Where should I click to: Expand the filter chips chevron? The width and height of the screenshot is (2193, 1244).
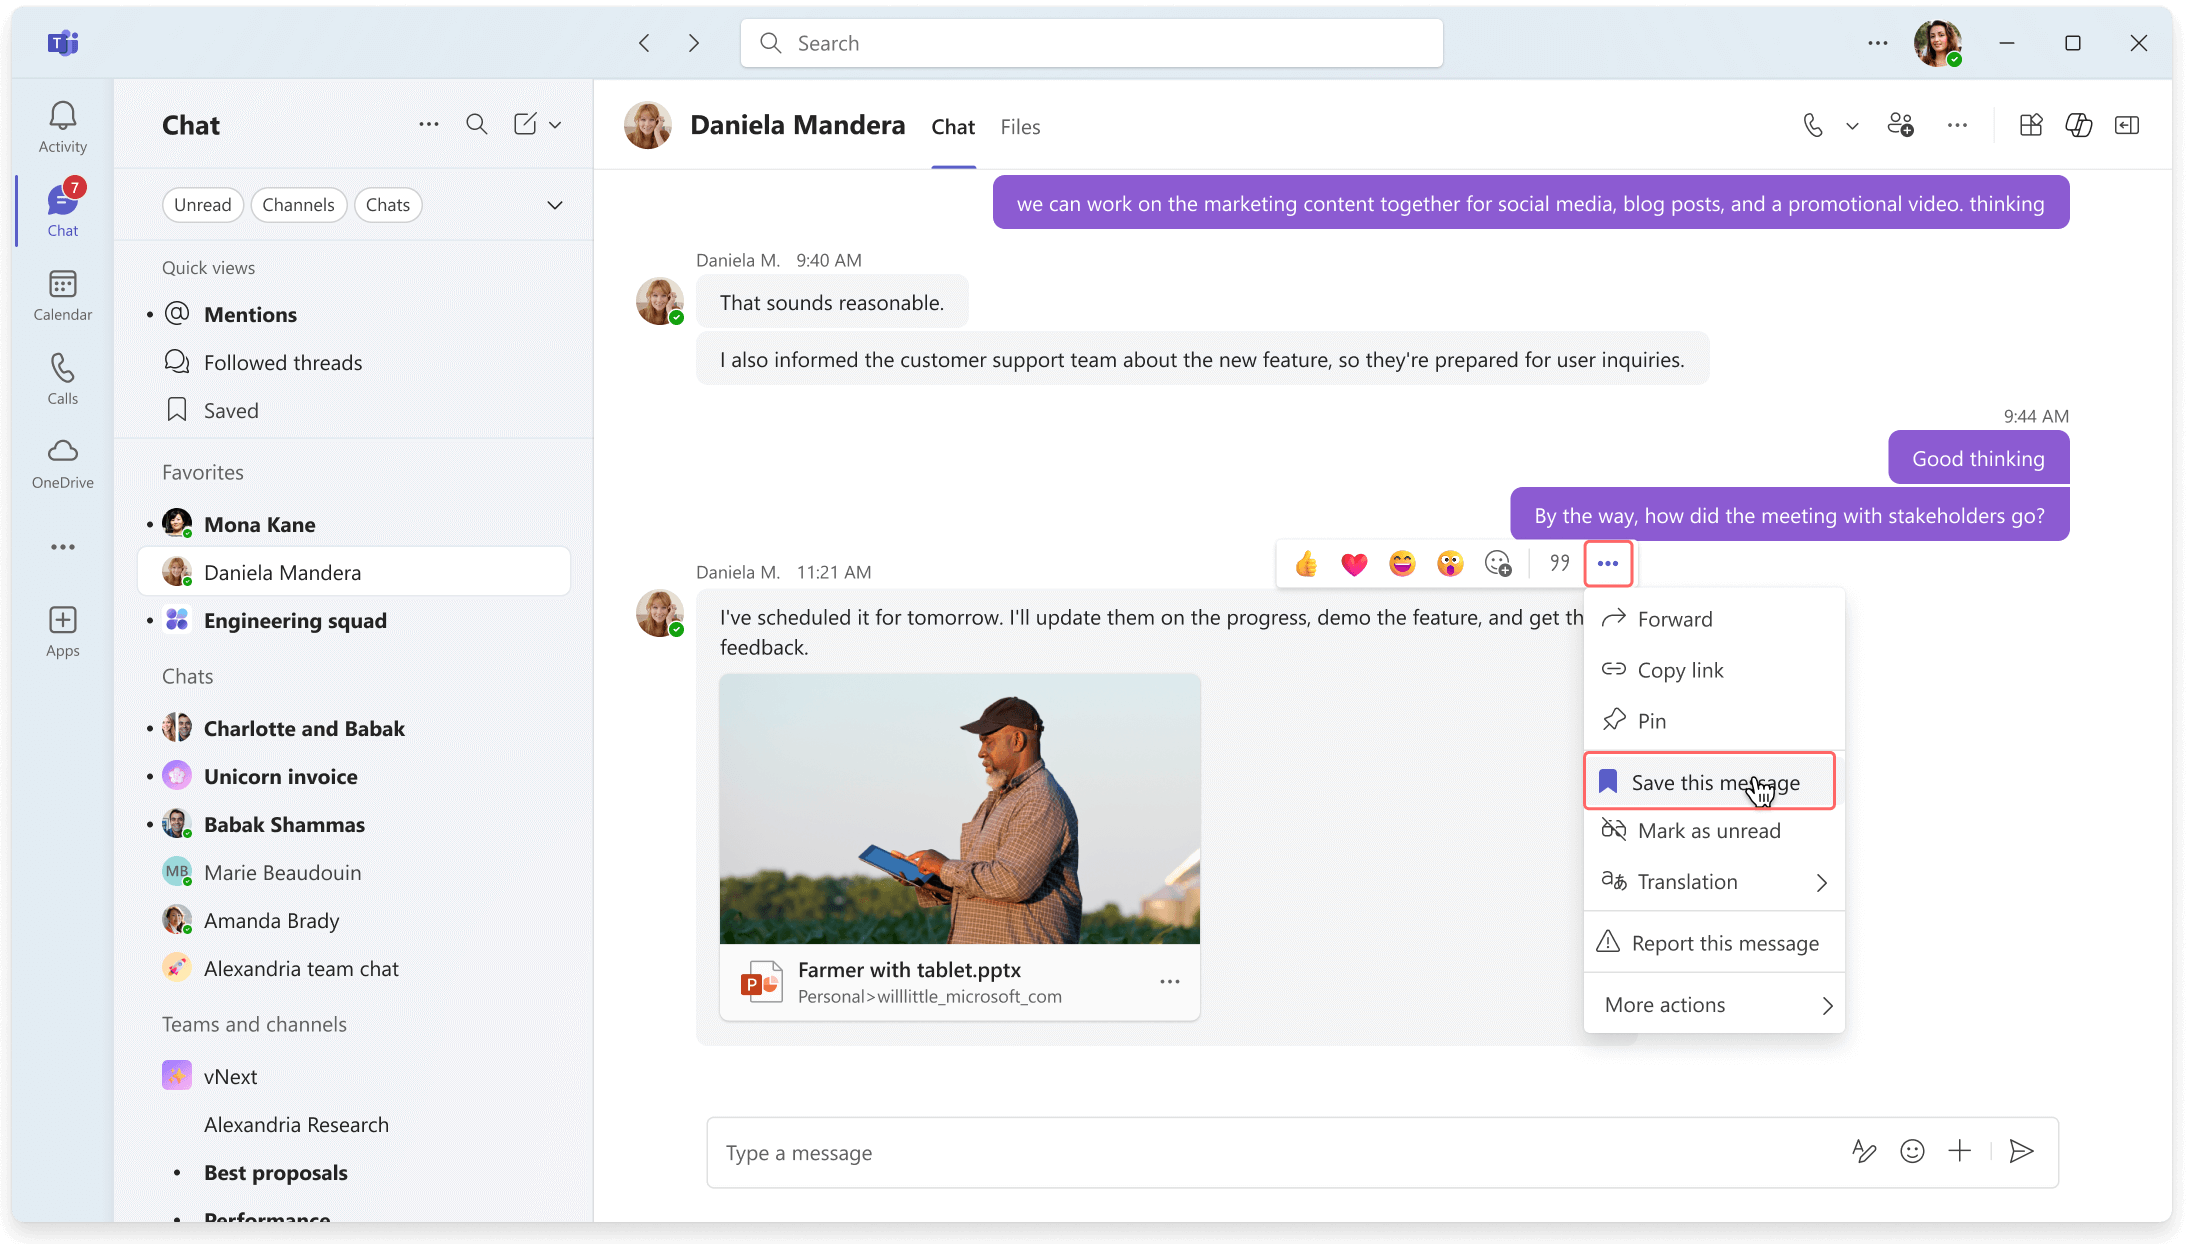[555, 205]
